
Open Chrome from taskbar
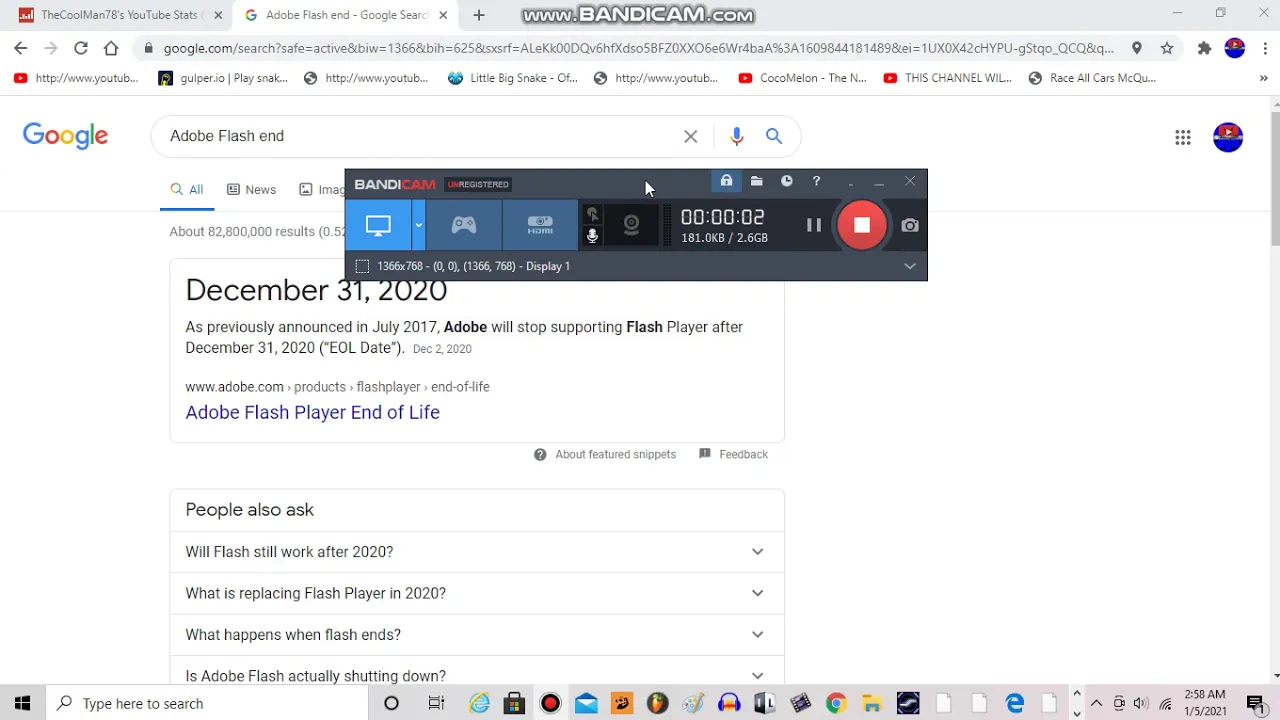pos(836,703)
